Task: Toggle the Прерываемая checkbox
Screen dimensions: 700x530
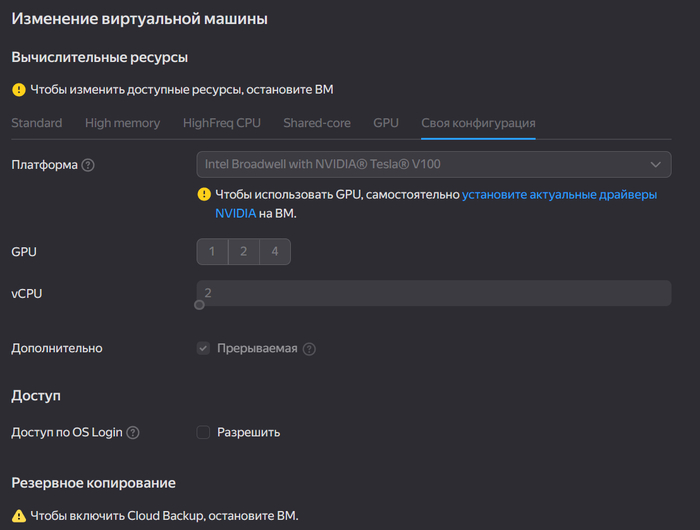Action: pos(203,348)
